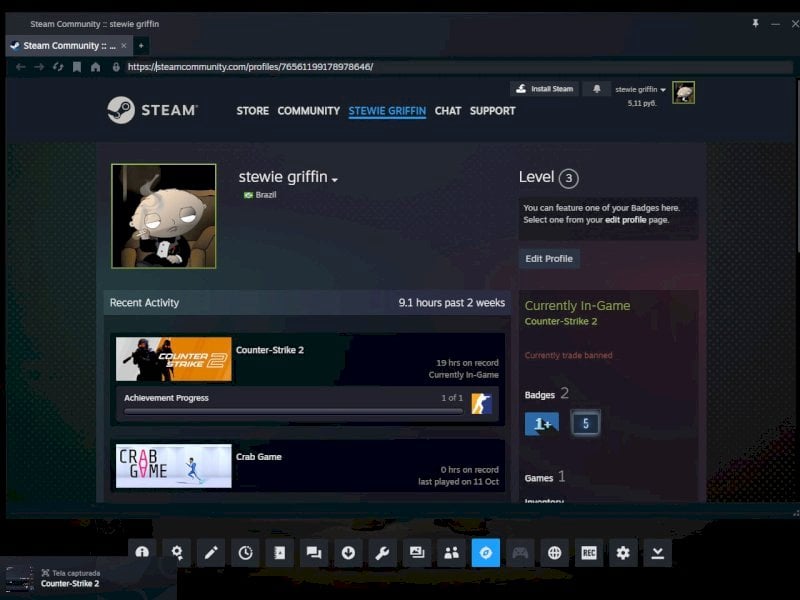The image size is (800, 600).
Task: Expand the profile name history arrow
Action: click(x=335, y=180)
